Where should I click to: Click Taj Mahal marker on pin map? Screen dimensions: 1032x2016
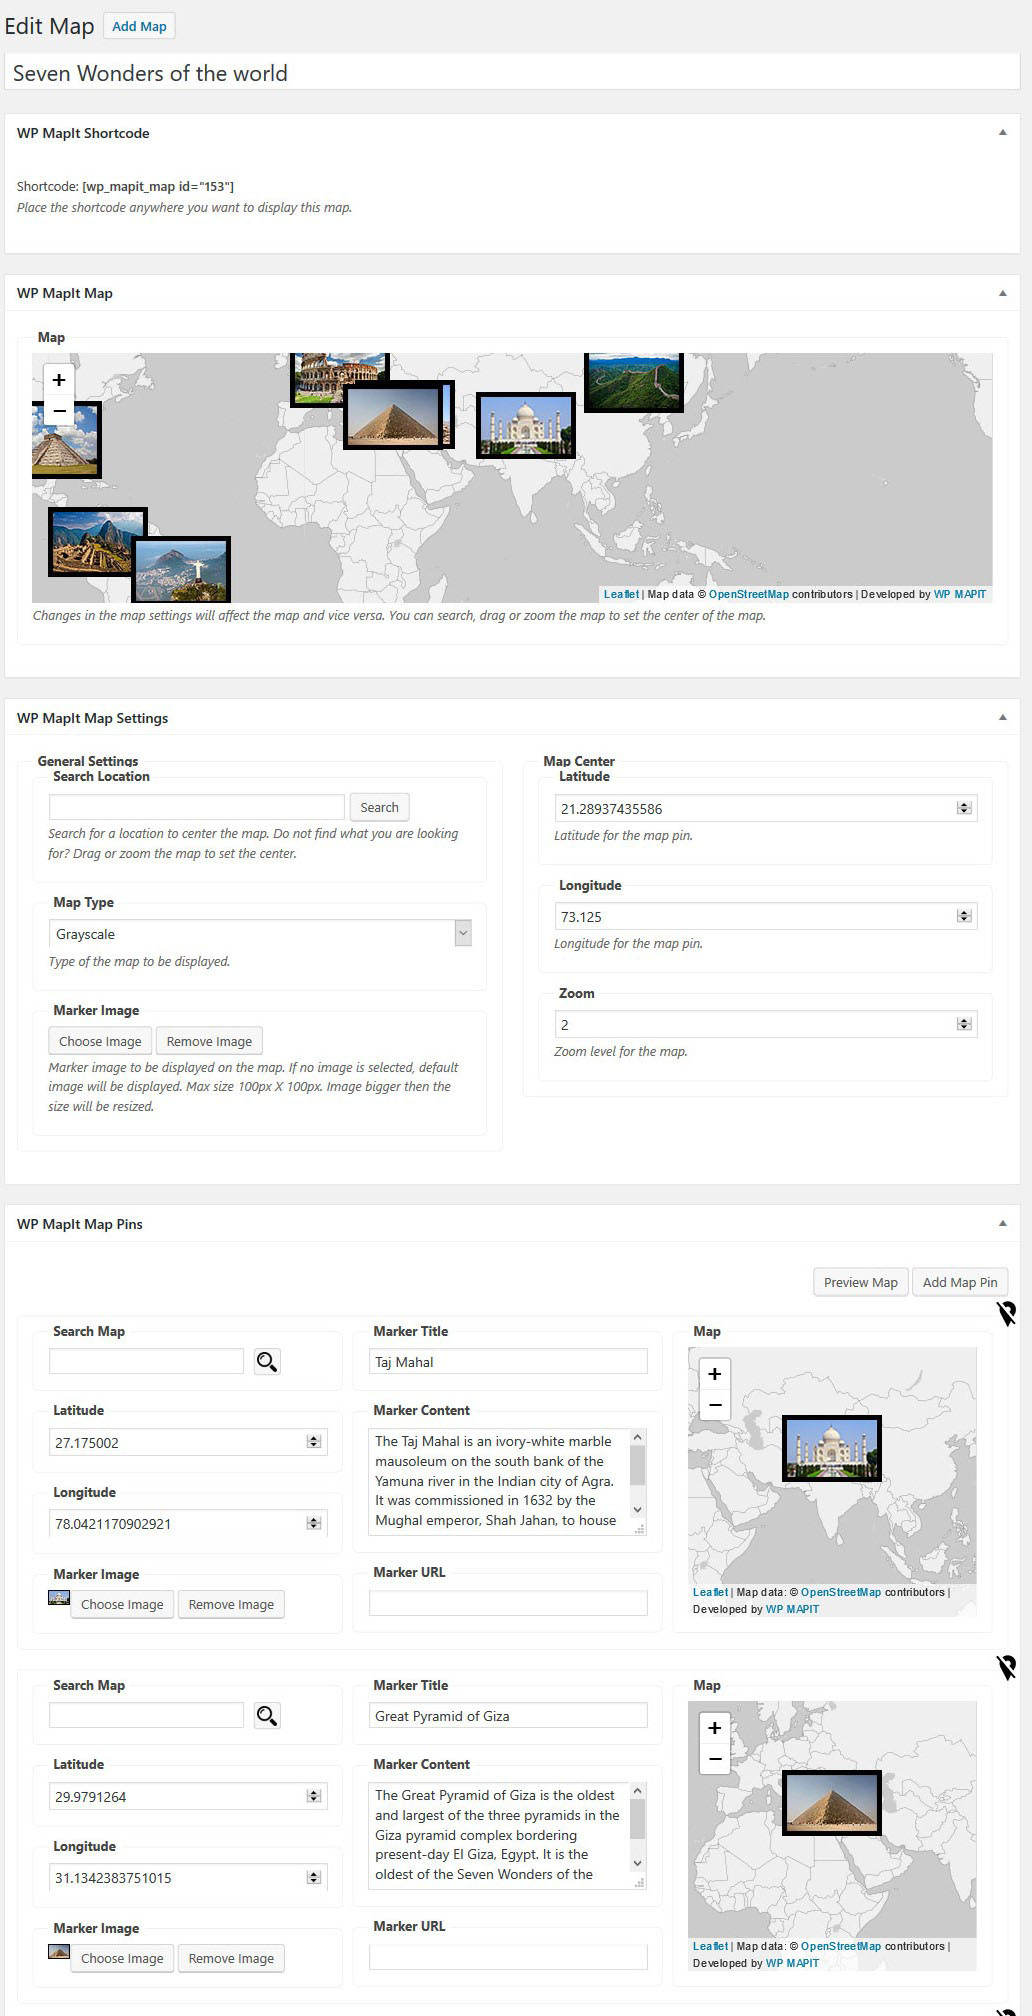[832, 1448]
